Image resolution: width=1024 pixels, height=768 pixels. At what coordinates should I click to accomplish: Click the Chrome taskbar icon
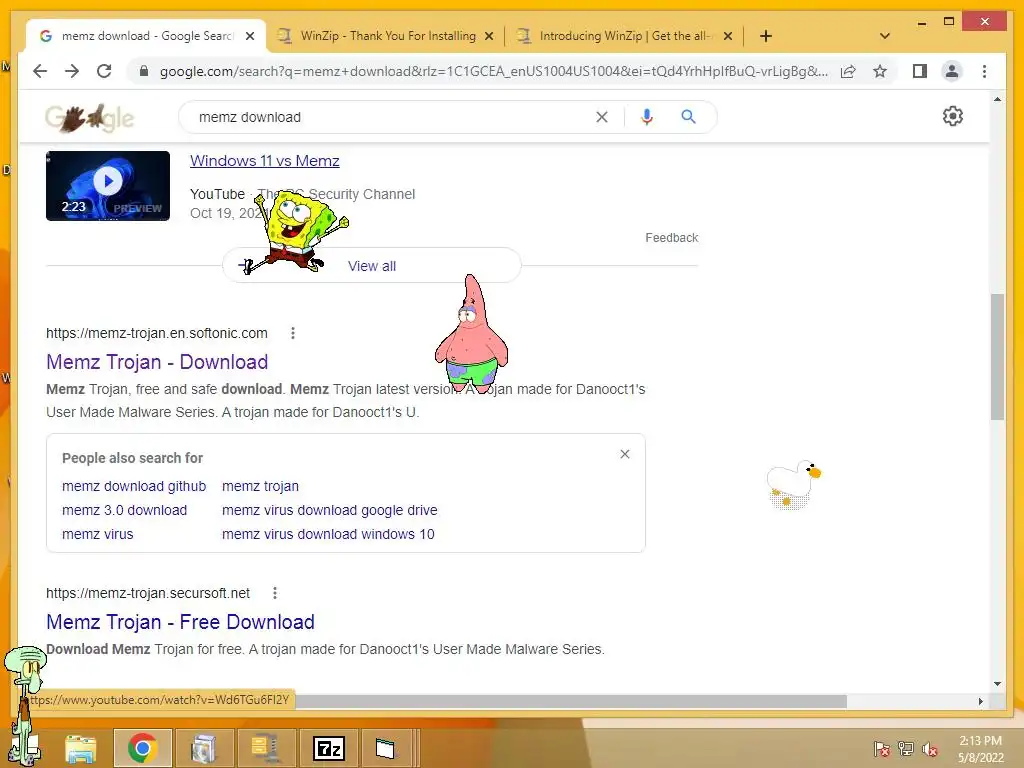142,748
